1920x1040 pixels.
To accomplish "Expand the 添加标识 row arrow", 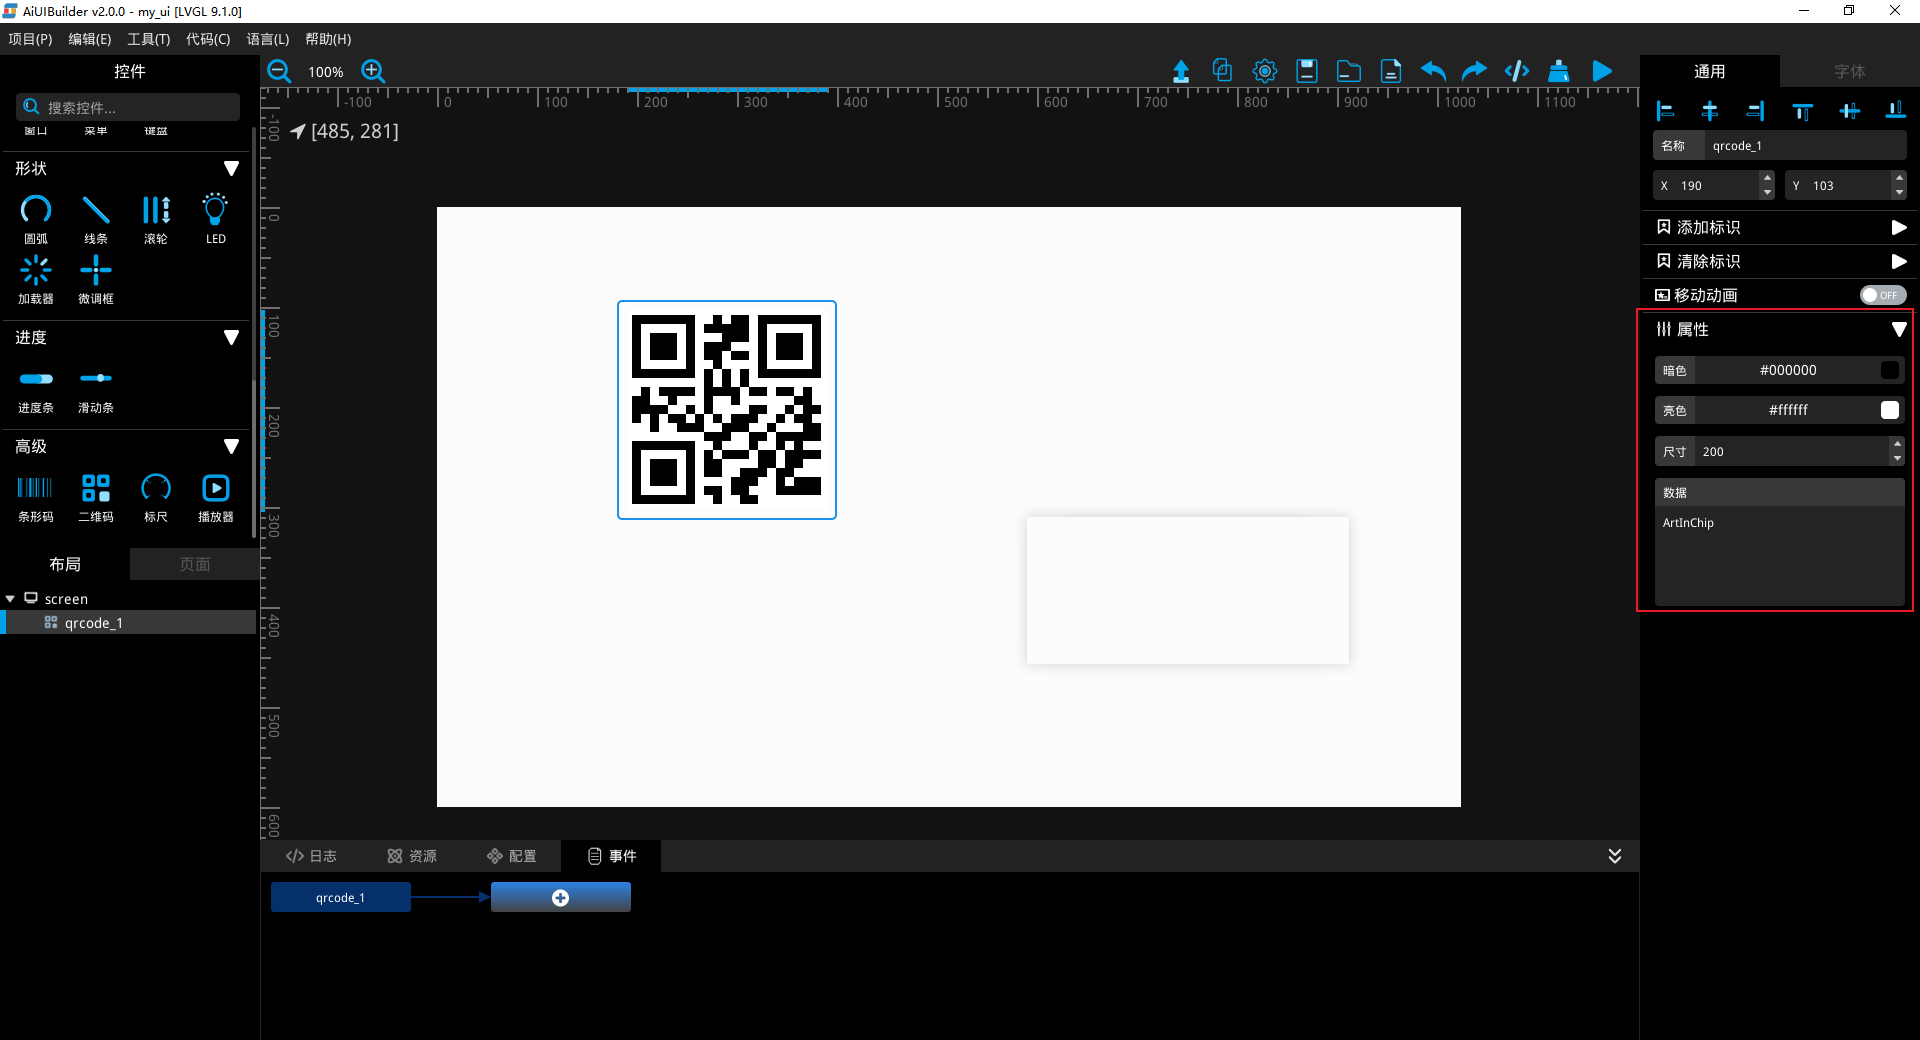I will point(1898,227).
